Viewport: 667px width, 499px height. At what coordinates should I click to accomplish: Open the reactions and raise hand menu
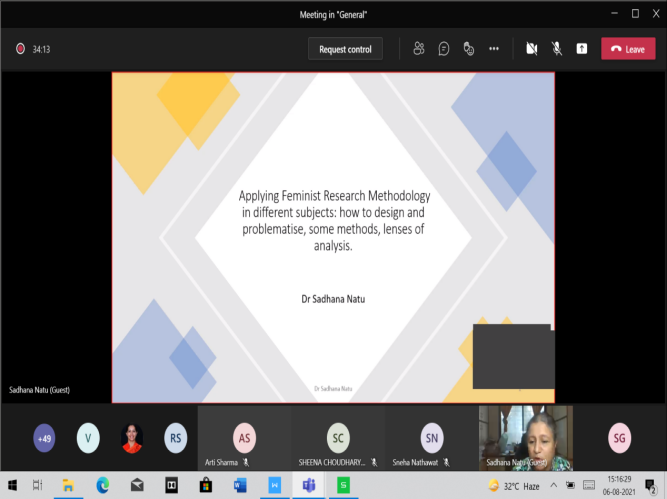click(x=468, y=48)
